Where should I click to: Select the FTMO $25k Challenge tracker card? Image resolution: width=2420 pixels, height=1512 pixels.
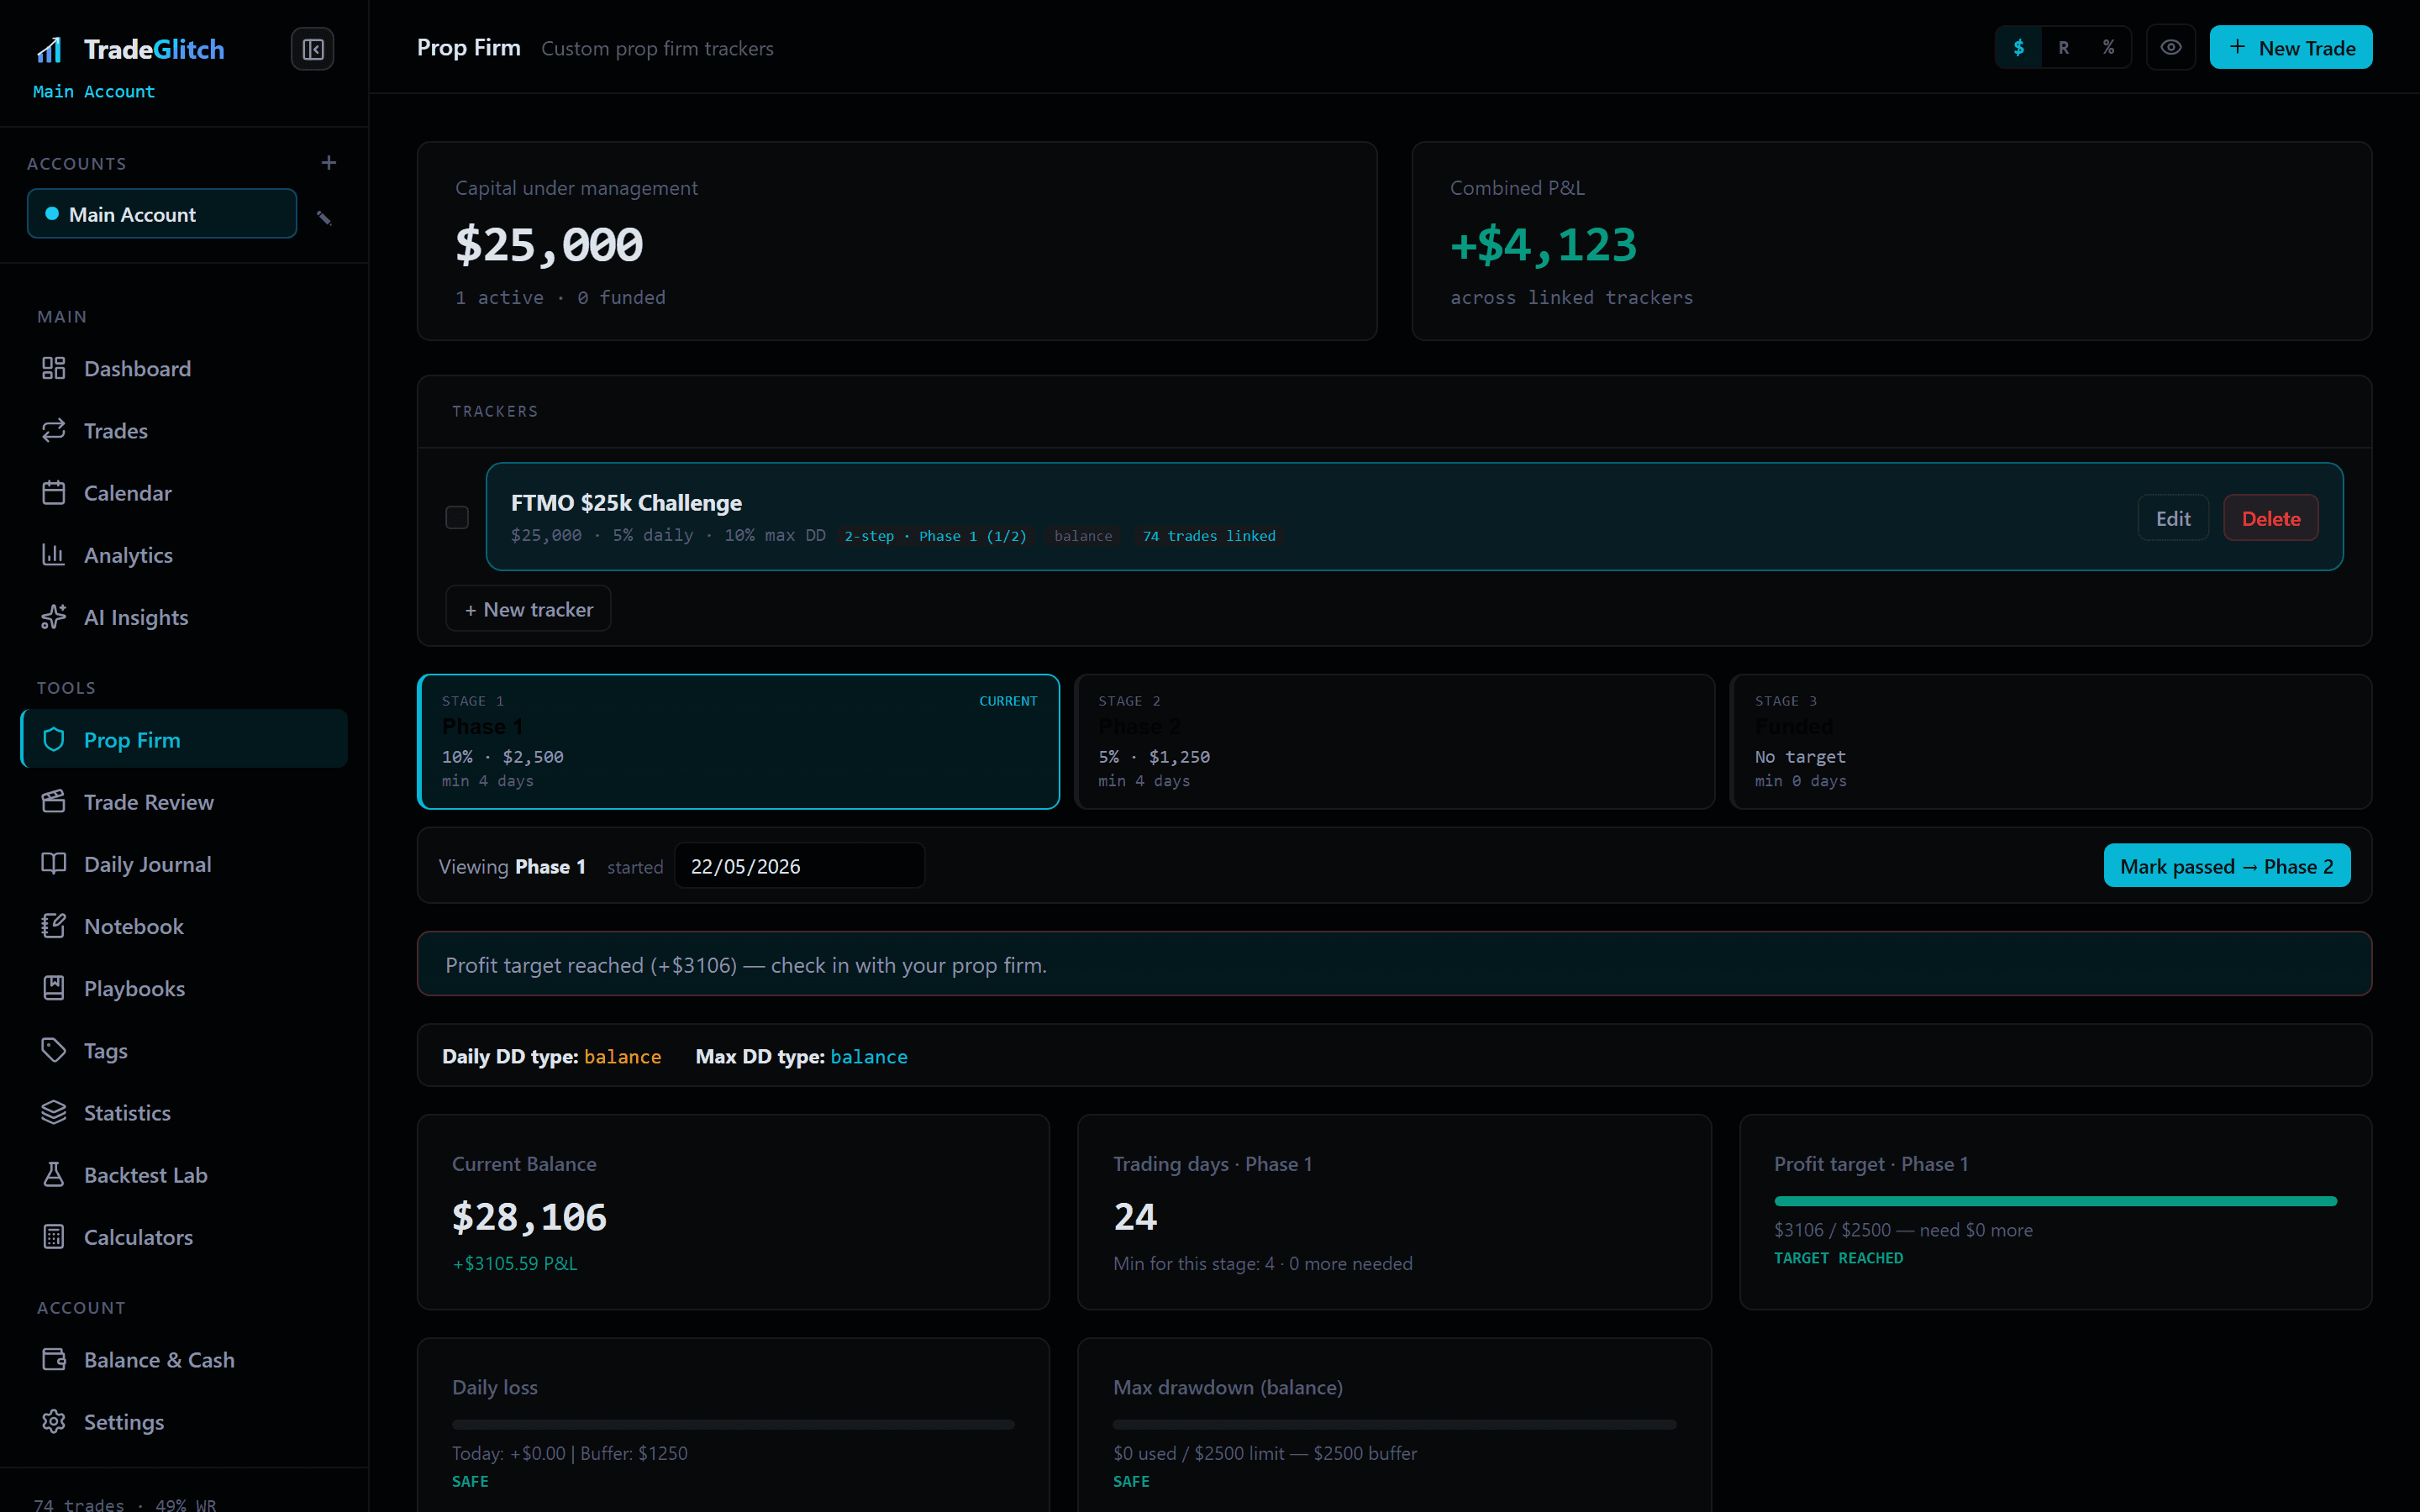(x=1414, y=517)
